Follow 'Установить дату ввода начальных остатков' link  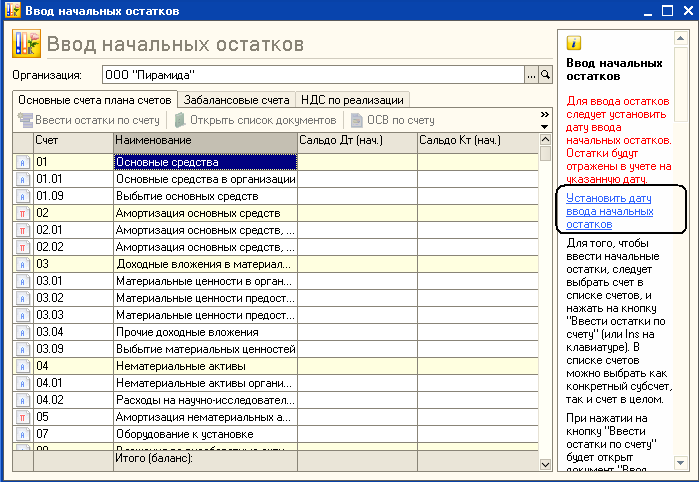coord(609,211)
